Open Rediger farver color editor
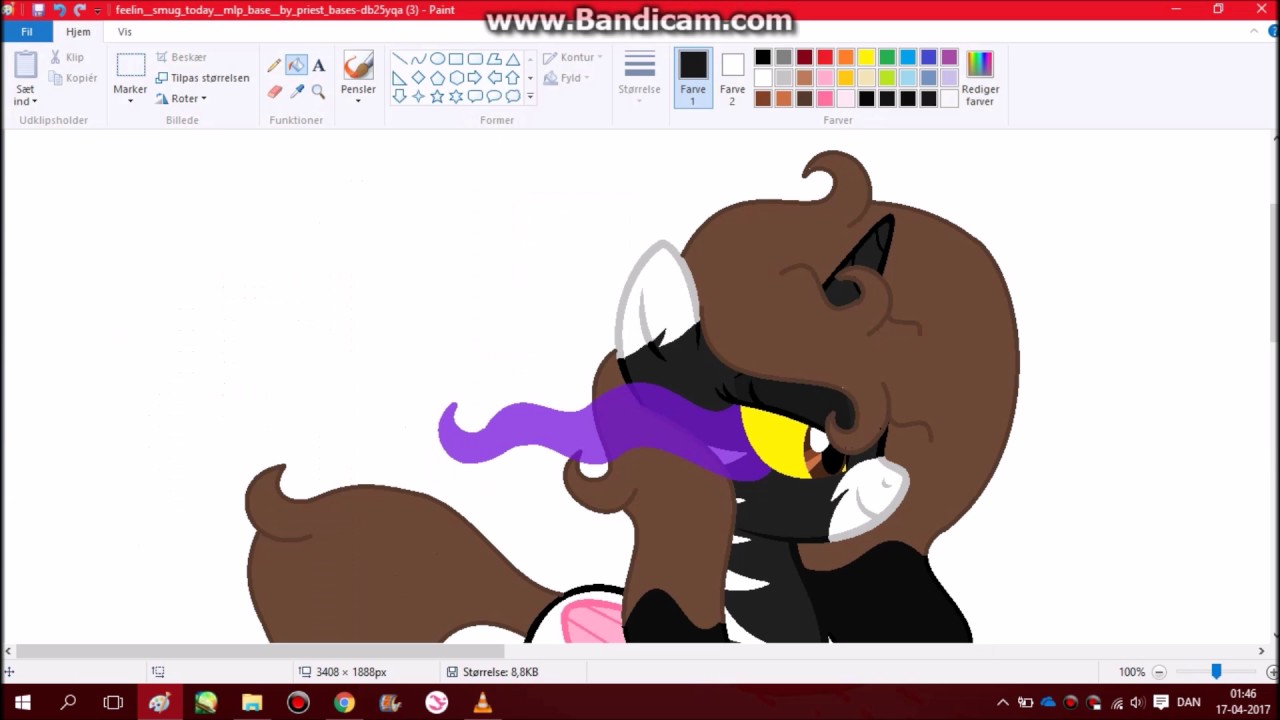1280x720 pixels. pos(980,78)
